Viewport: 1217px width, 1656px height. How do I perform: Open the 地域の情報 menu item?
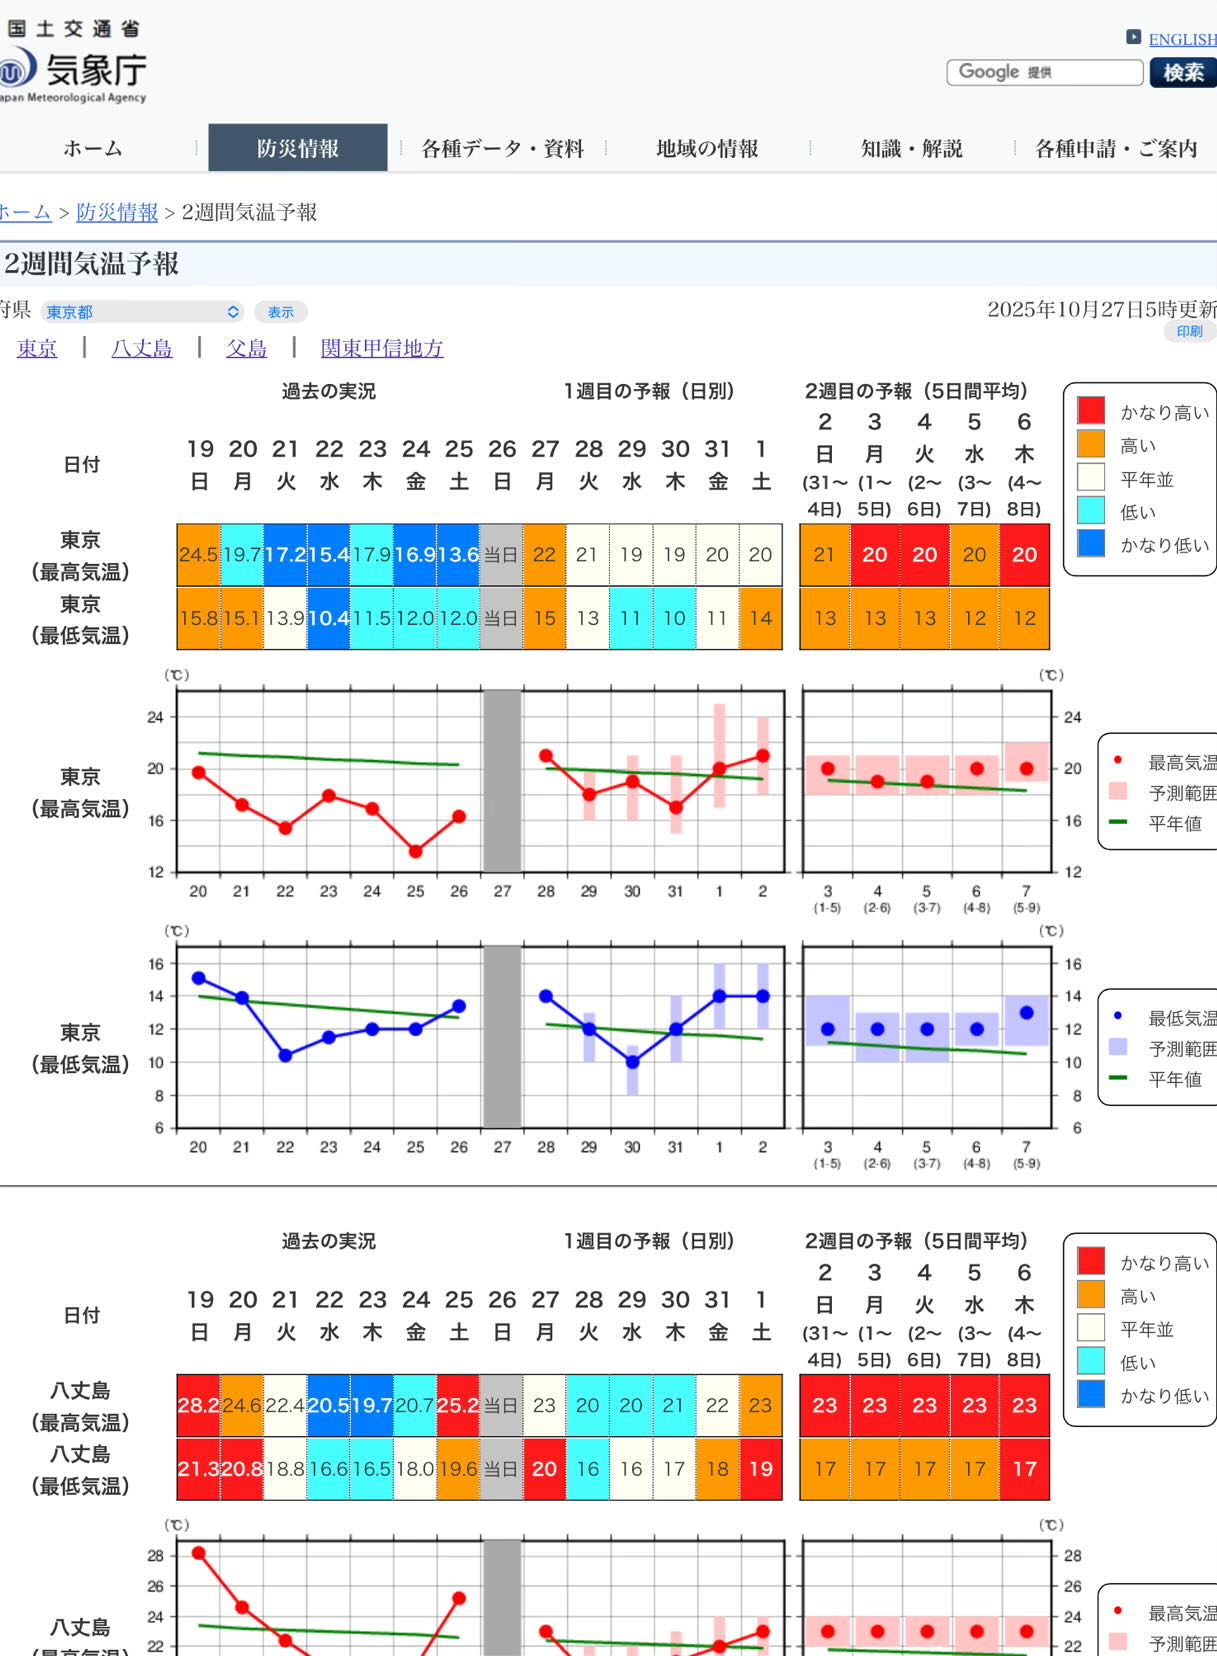coord(707,149)
